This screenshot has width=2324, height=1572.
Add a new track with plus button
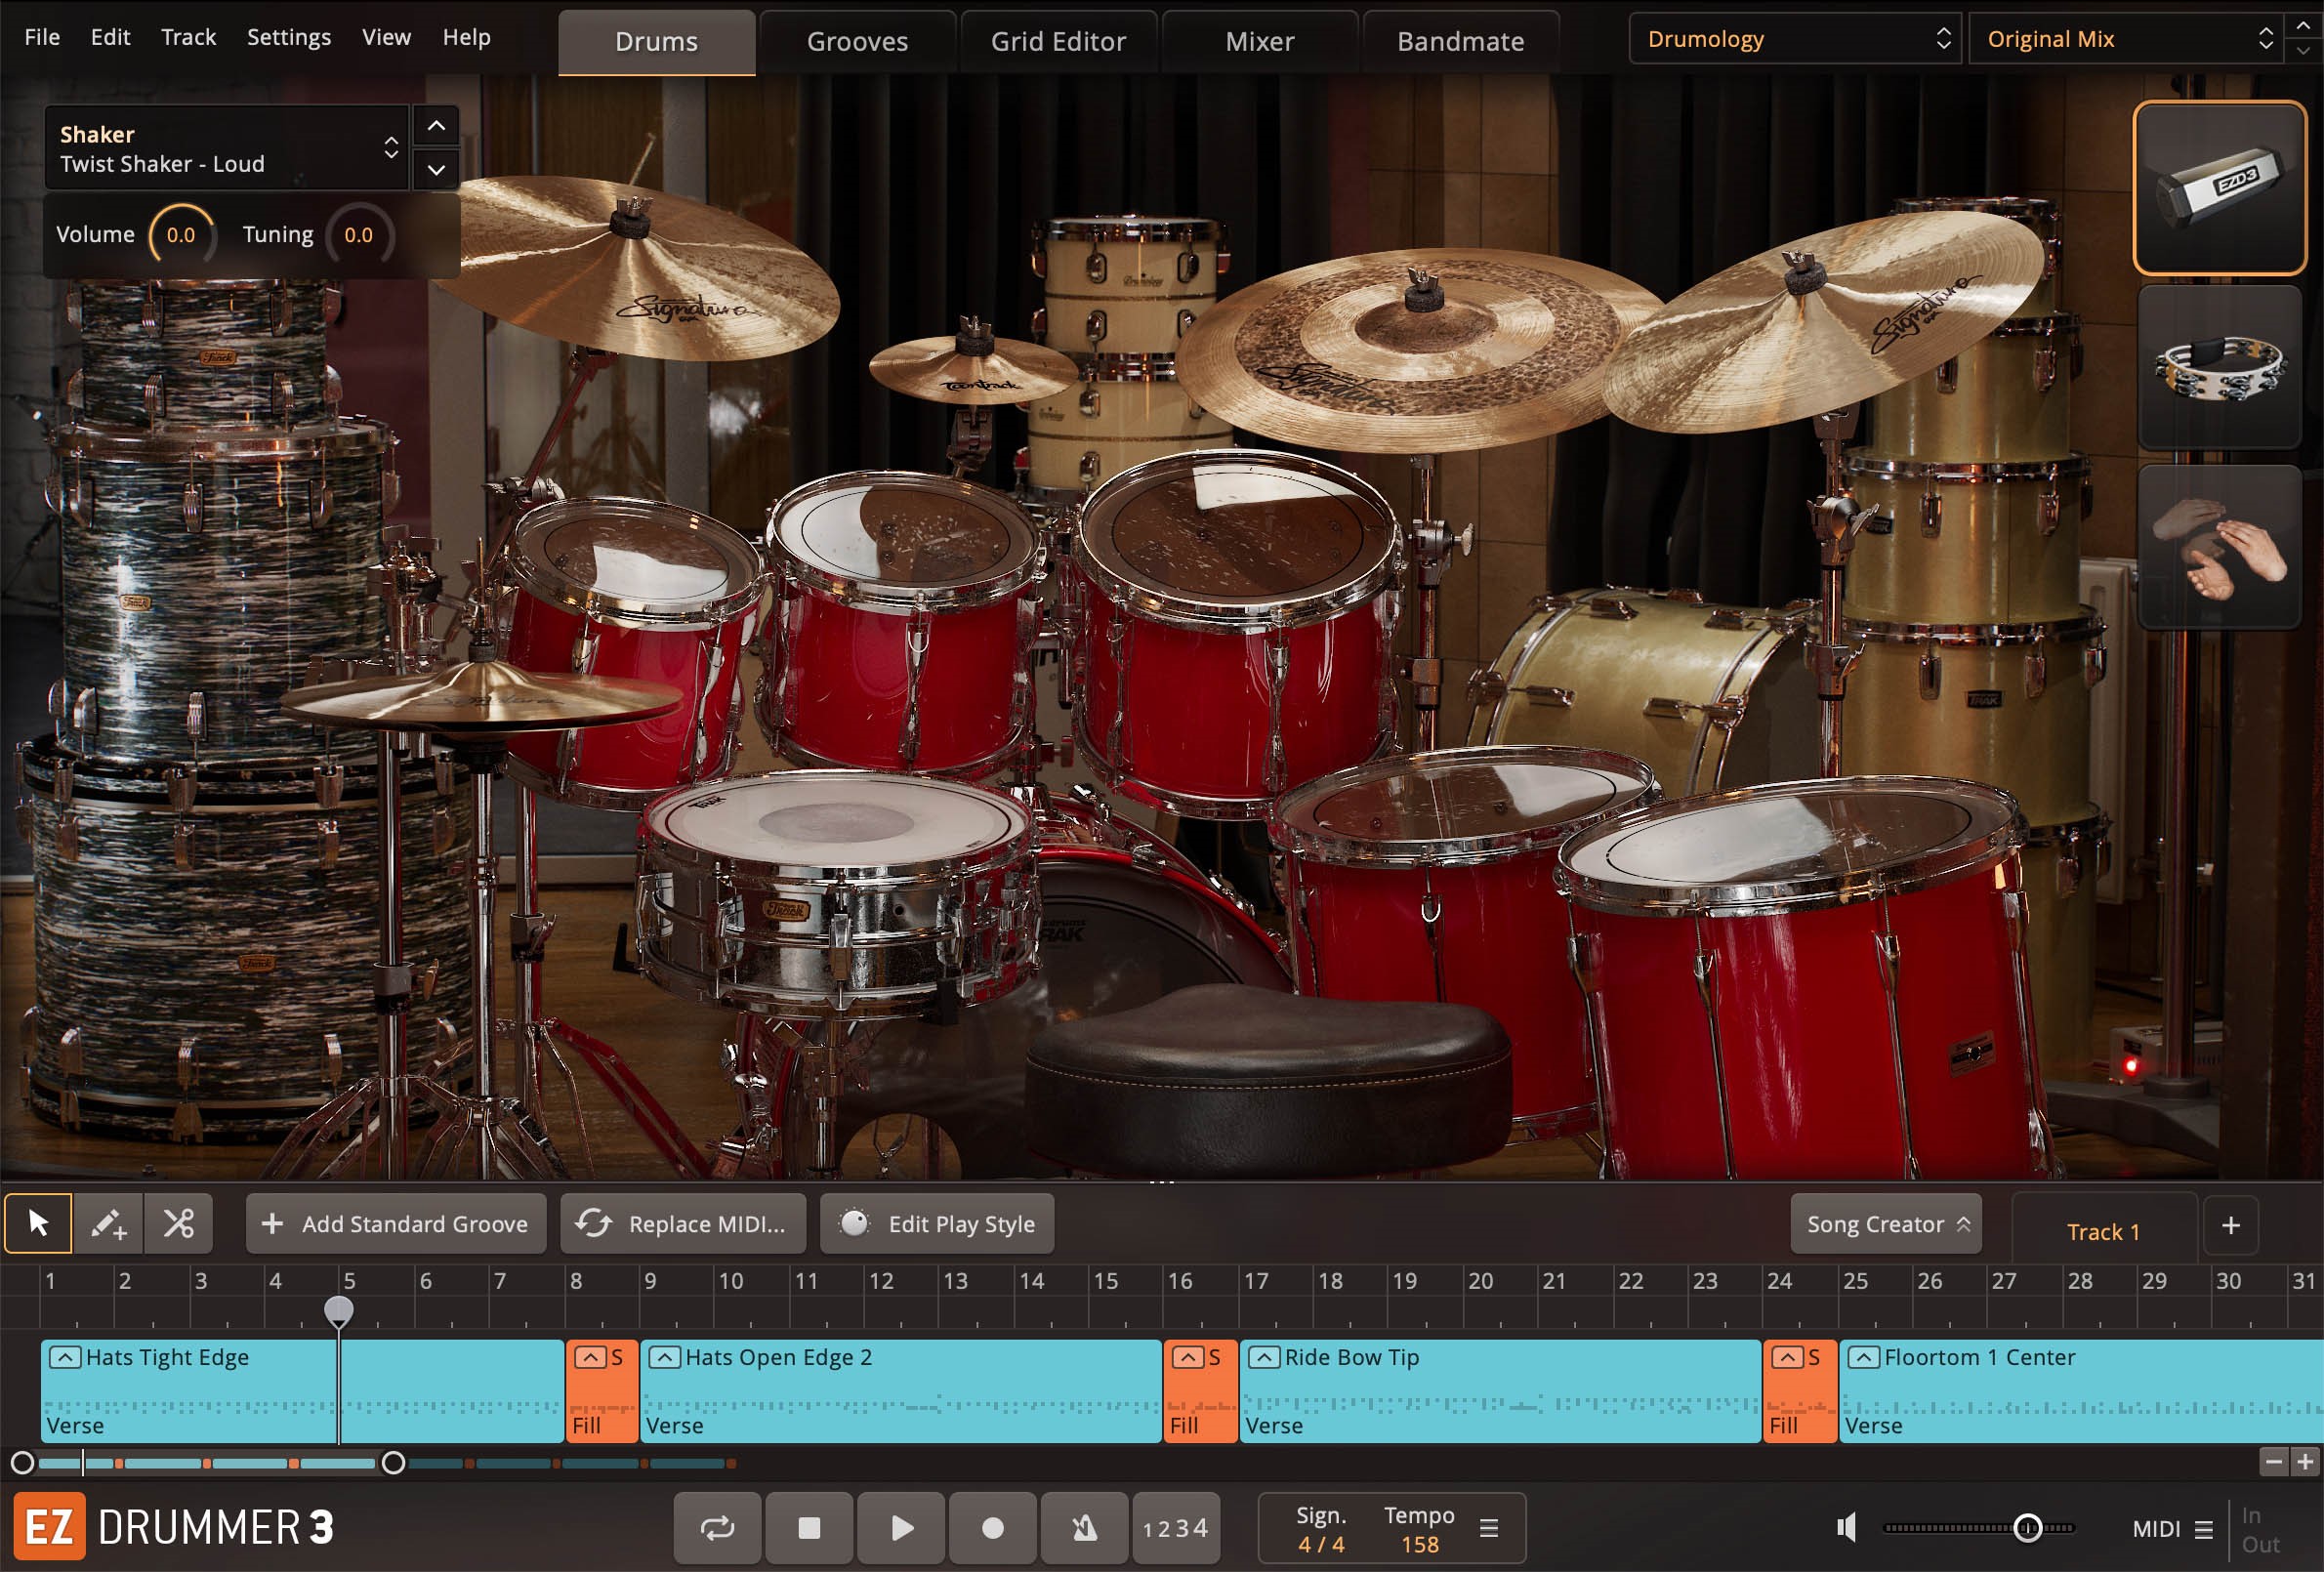[2231, 1225]
